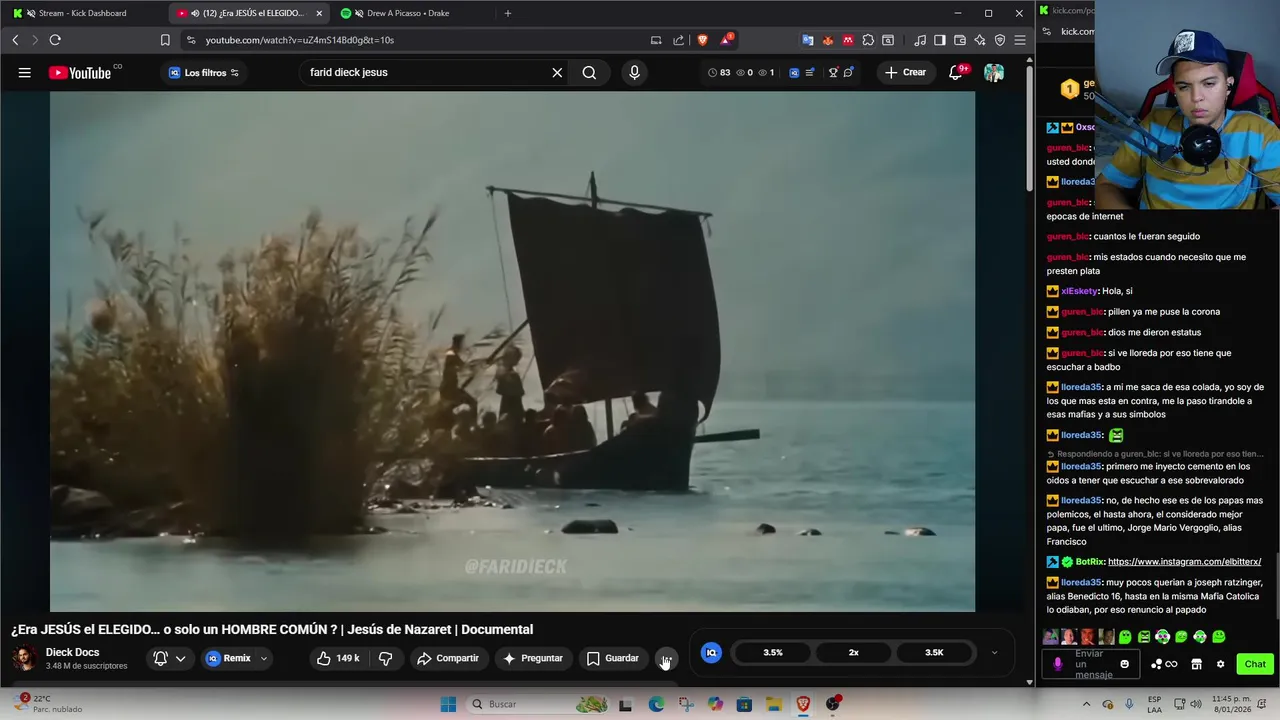Toggle Brave sidebar panel icon
This screenshot has height=720, width=1280.
pos(940,40)
